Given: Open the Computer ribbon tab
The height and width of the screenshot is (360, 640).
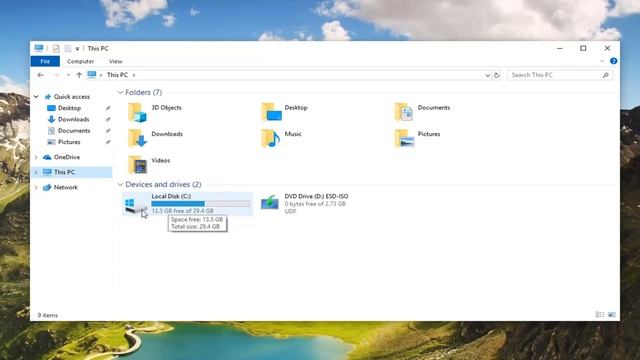Looking at the screenshot, I should pyautogui.click(x=80, y=61).
